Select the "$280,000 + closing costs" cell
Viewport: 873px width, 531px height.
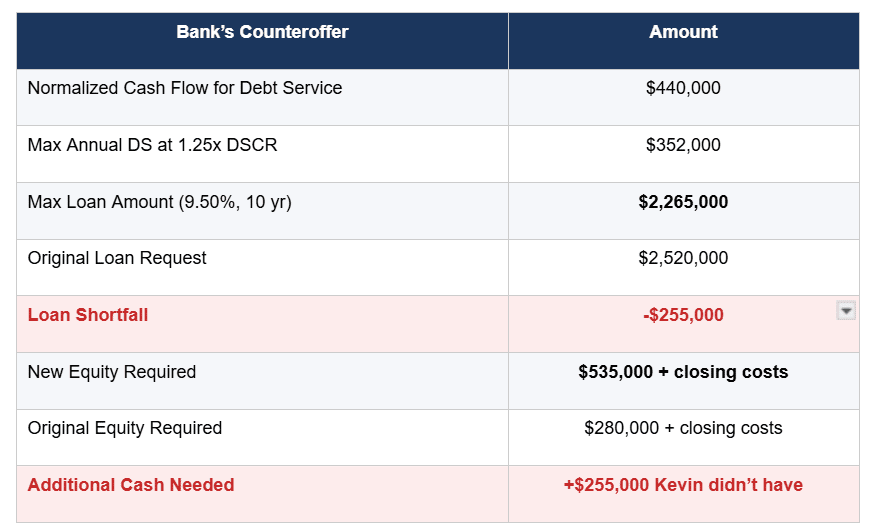tap(683, 428)
